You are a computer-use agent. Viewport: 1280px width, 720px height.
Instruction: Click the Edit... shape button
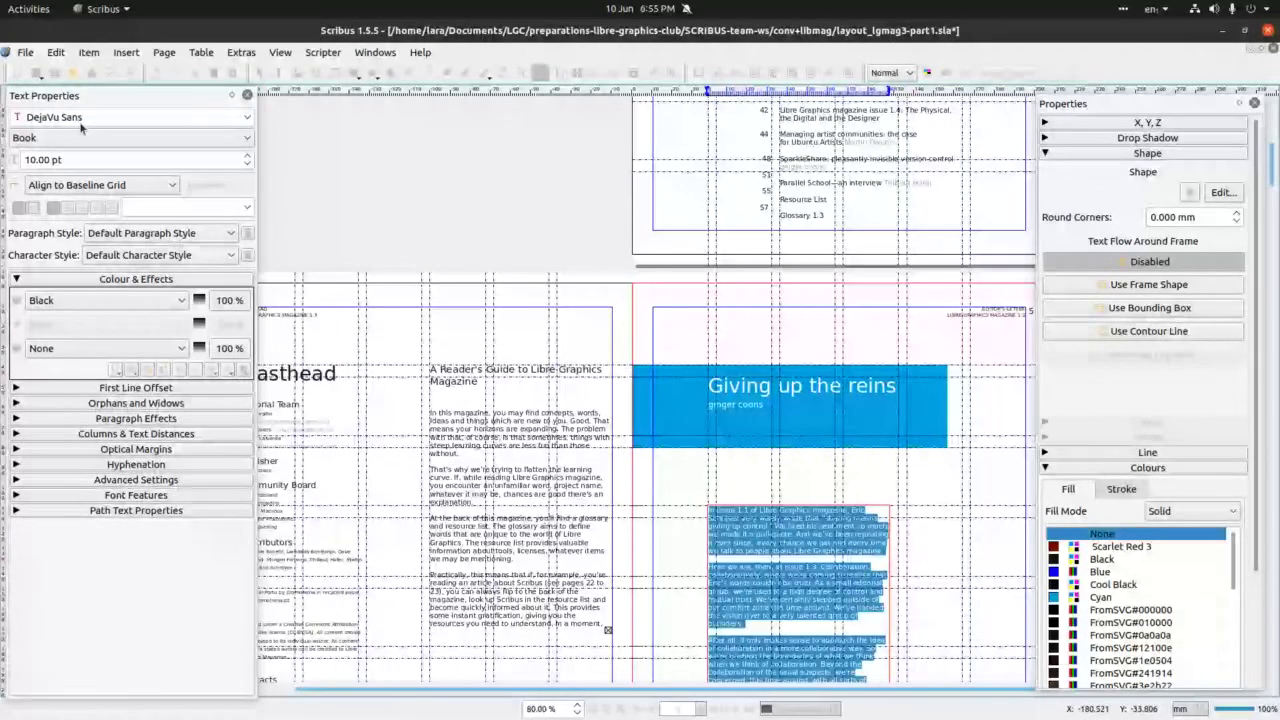pyautogui.click(x=1223, y=192)
